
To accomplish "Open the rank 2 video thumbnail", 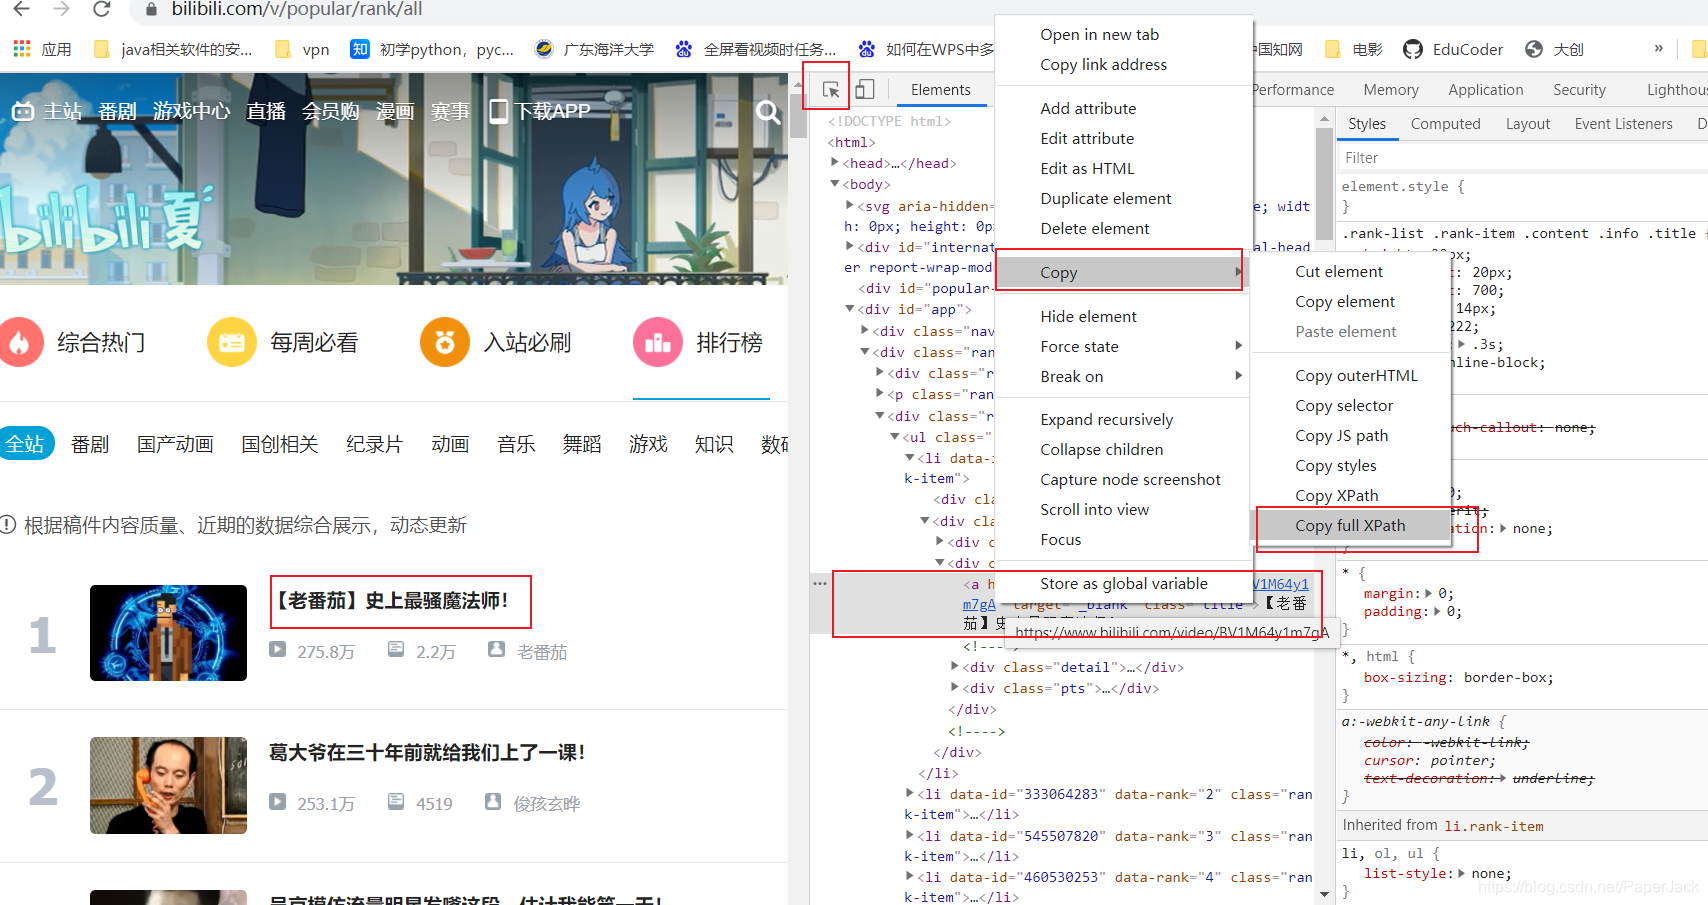I will click(168, 785).
